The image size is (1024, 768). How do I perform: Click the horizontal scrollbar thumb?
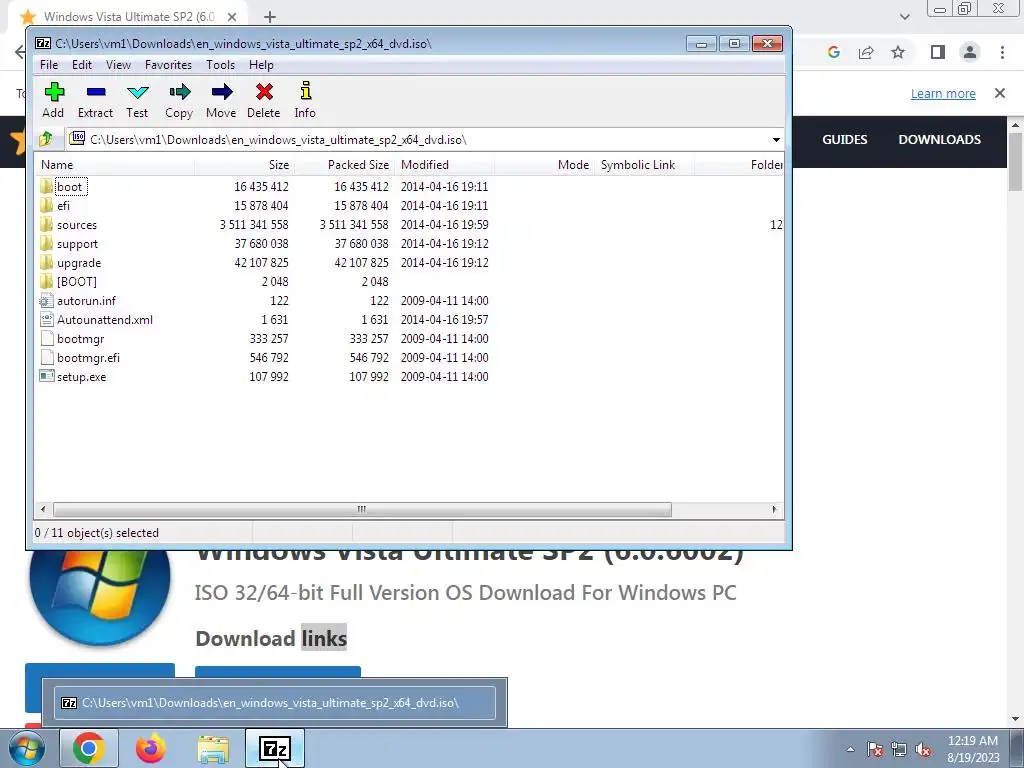[362, 509]
